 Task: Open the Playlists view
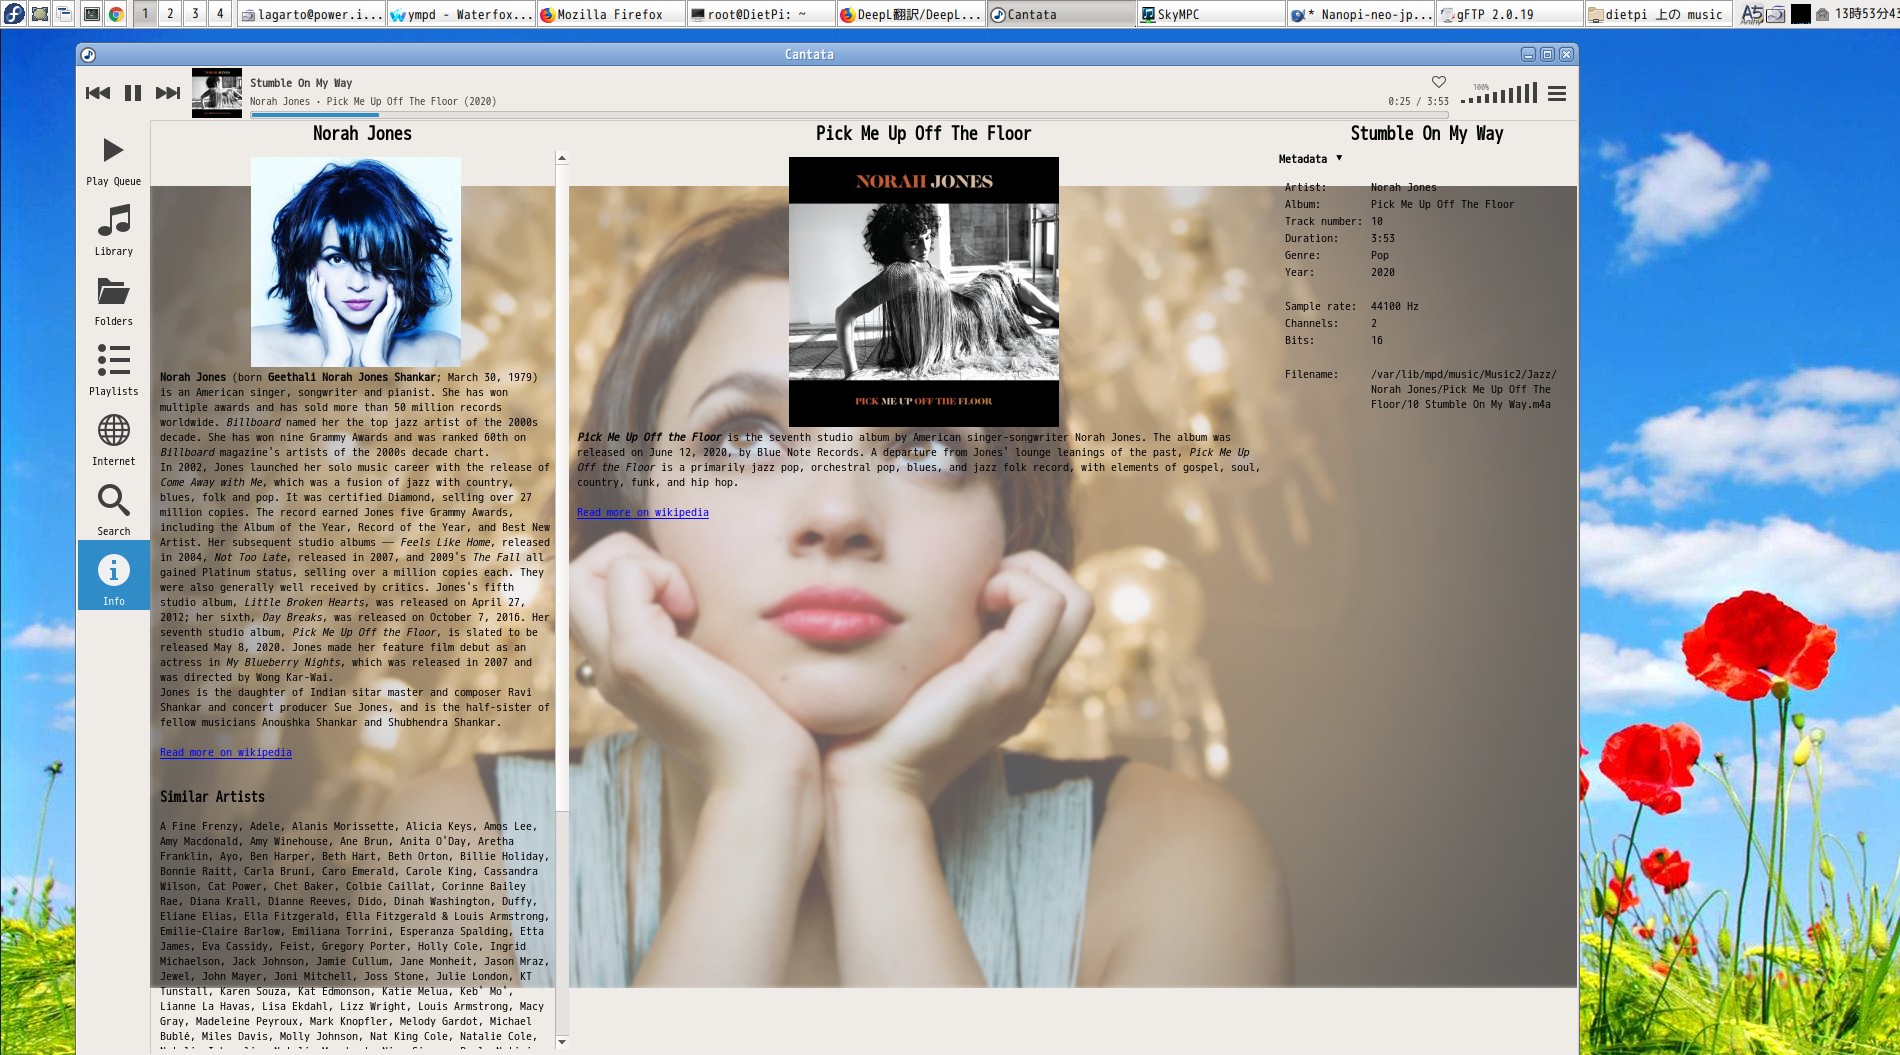113,370
